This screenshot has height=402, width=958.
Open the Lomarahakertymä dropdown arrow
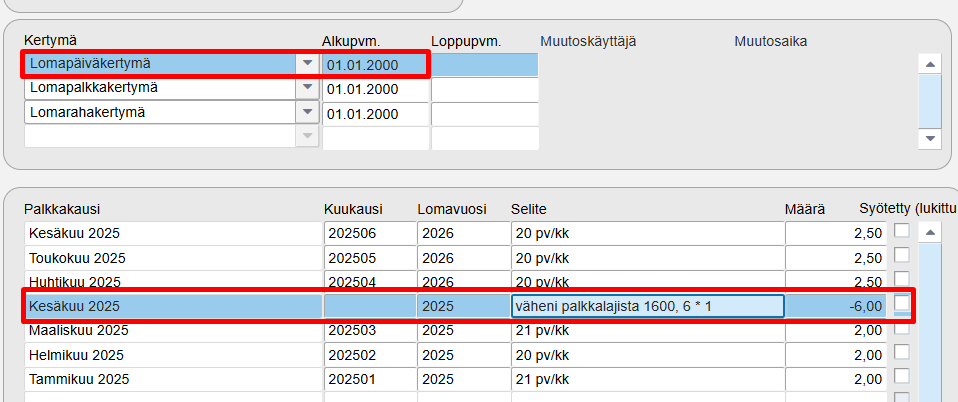point(307,113)
